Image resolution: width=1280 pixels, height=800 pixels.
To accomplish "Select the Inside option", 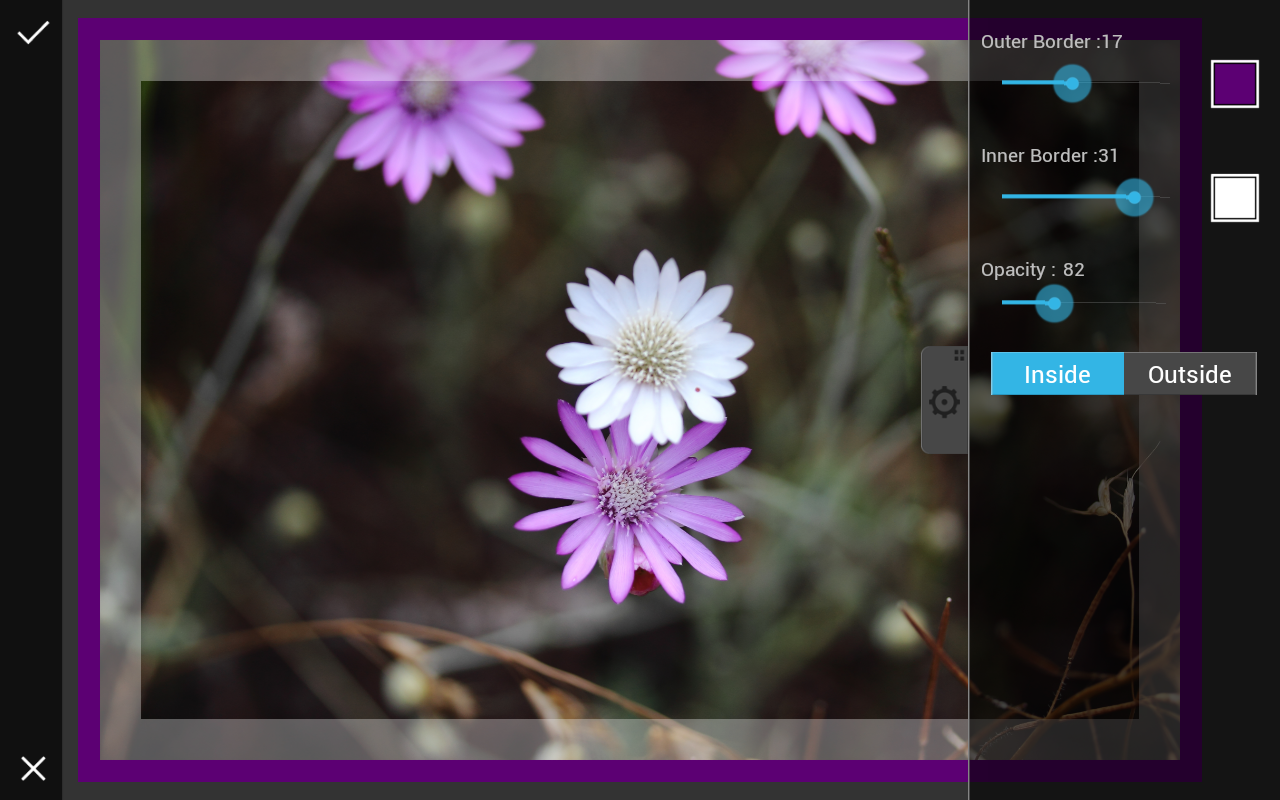I will click(1057, 374).
